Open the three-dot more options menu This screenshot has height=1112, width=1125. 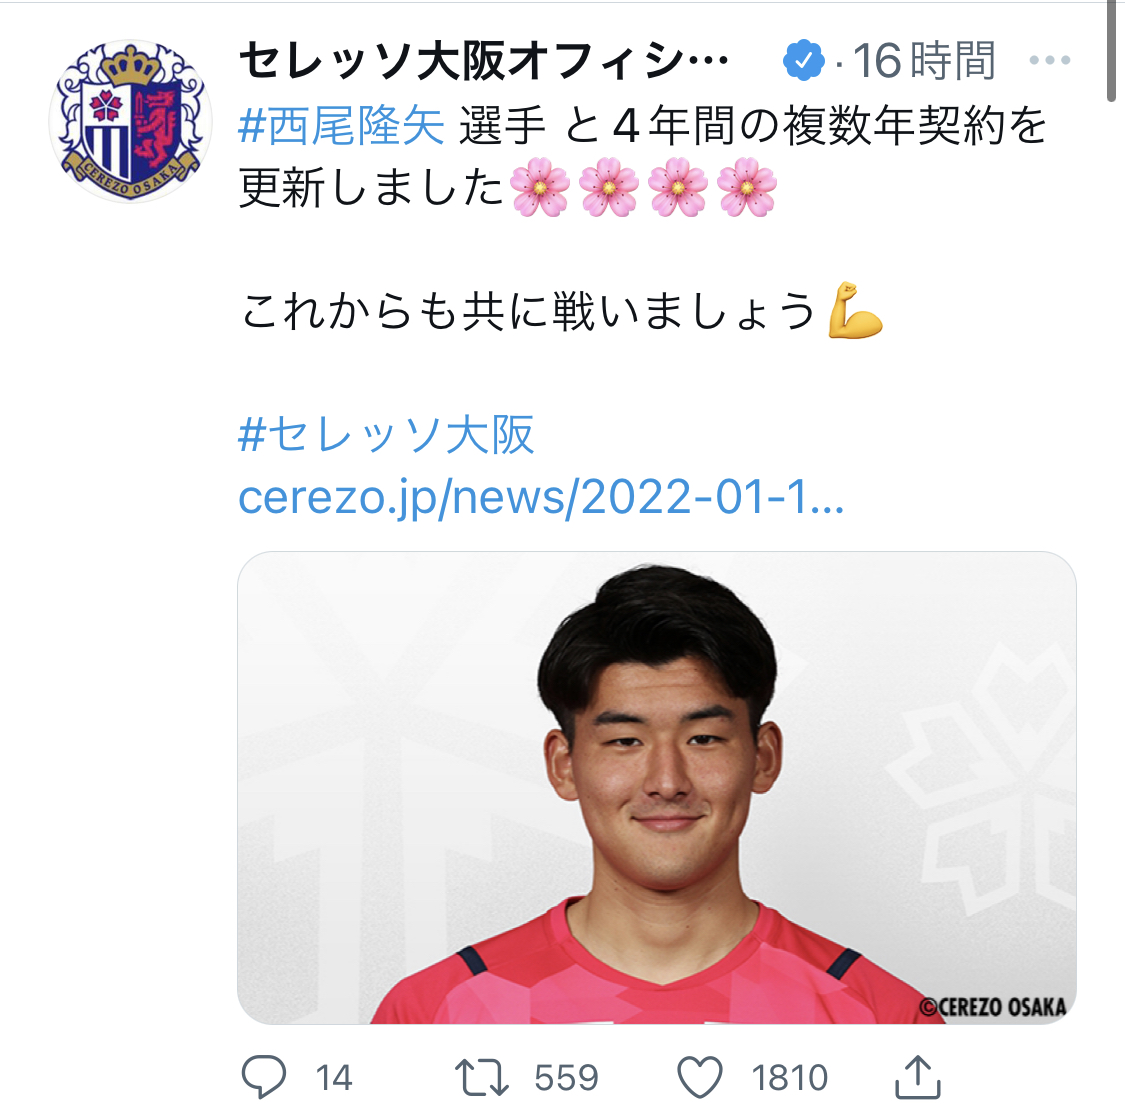1050,60
